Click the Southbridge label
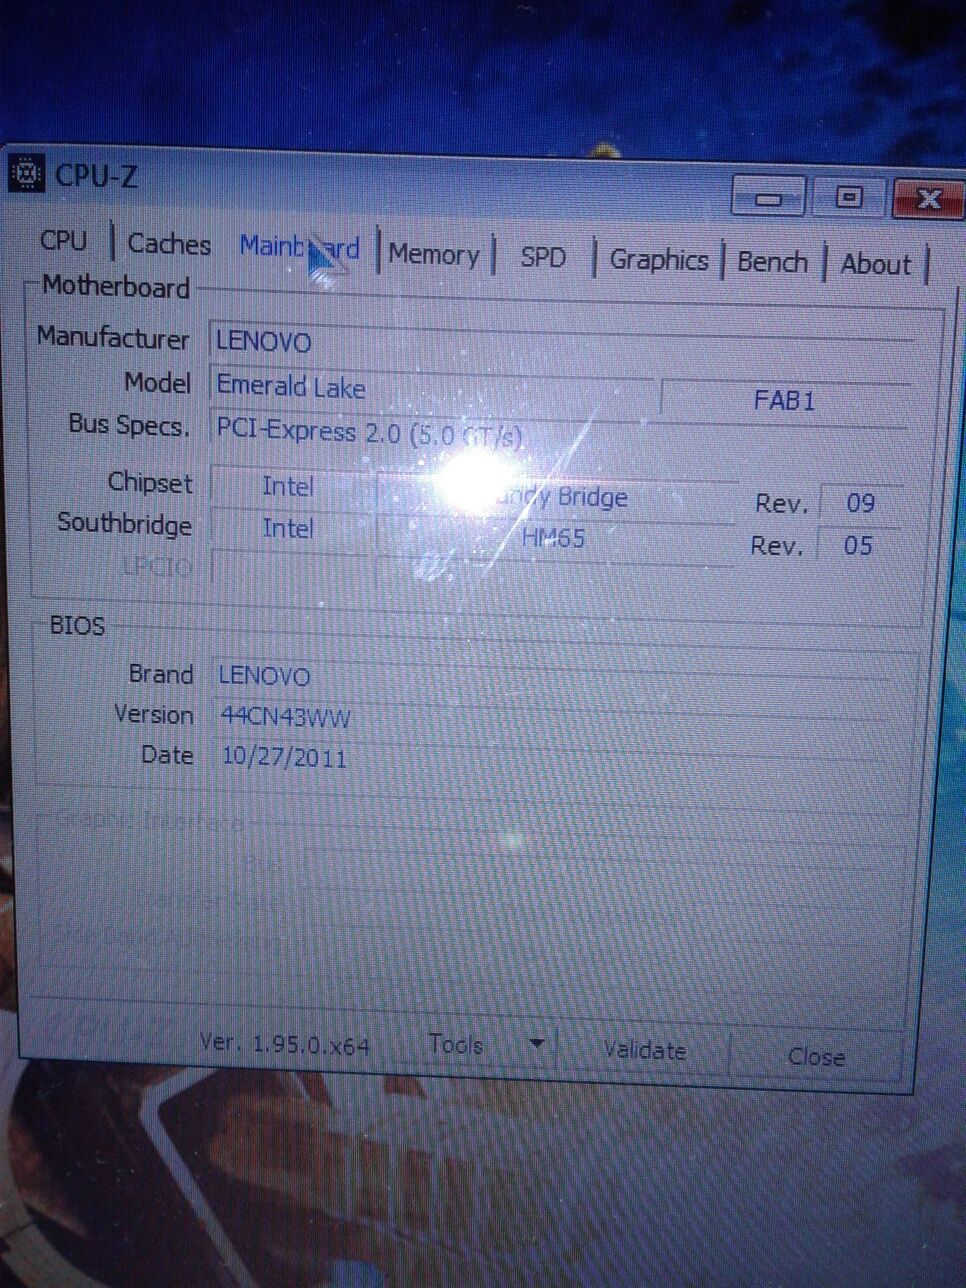Screen dimensions: 966x1288 124,524
